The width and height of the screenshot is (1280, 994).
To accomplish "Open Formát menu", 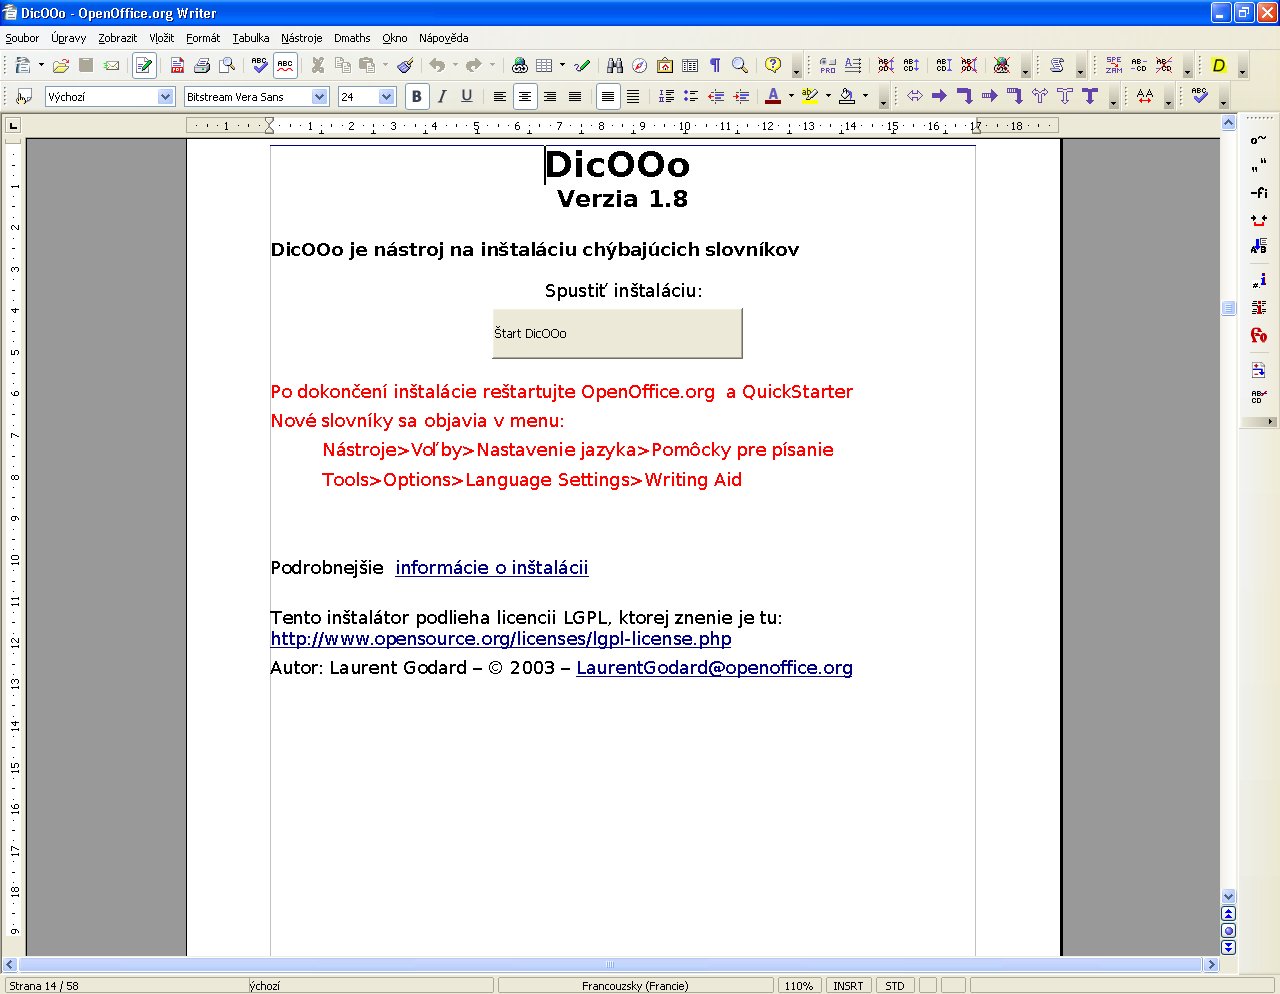I will pyautogui.click(x=203, y=38).
